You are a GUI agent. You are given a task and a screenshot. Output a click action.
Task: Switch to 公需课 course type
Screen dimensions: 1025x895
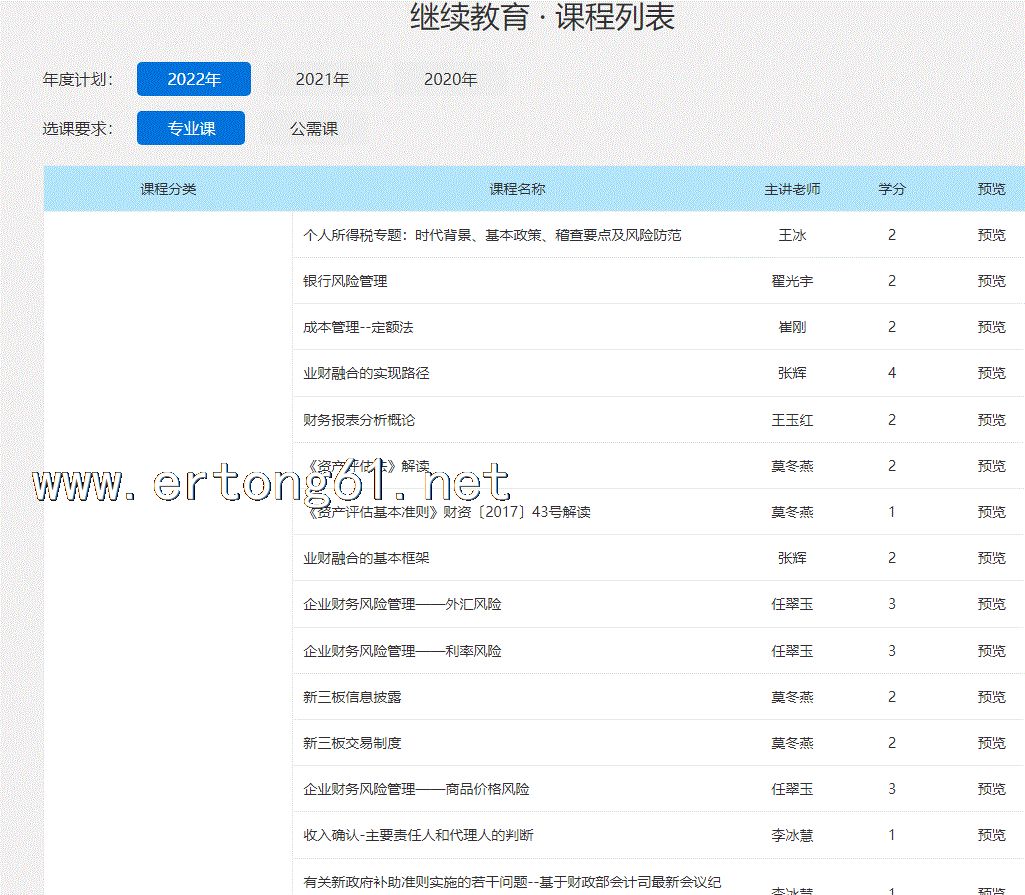click(x=314, y=128)
